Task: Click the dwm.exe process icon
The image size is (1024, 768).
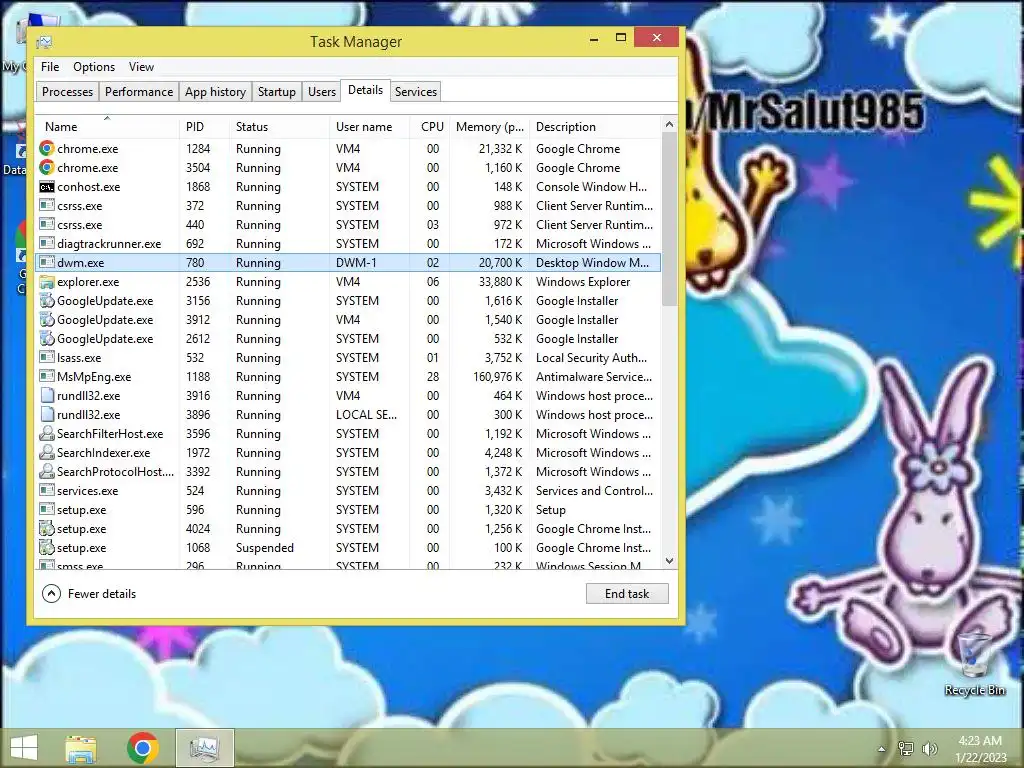Action: pos(46,263)
